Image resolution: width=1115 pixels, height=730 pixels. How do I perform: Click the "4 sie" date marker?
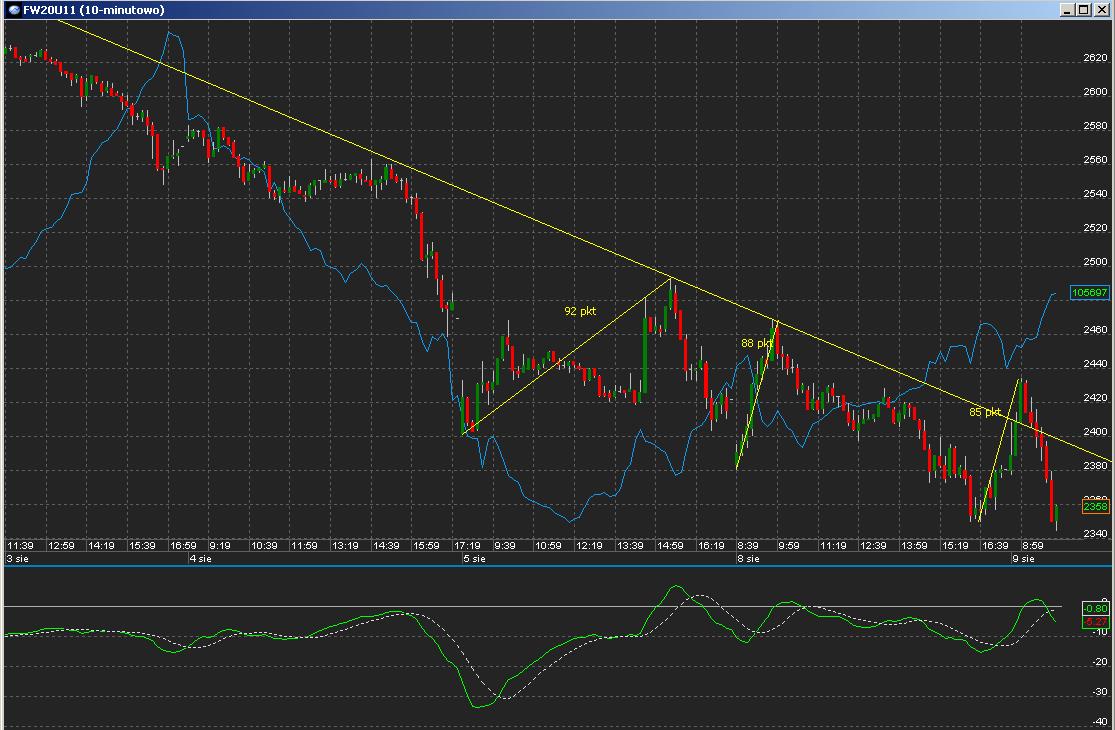199,559
